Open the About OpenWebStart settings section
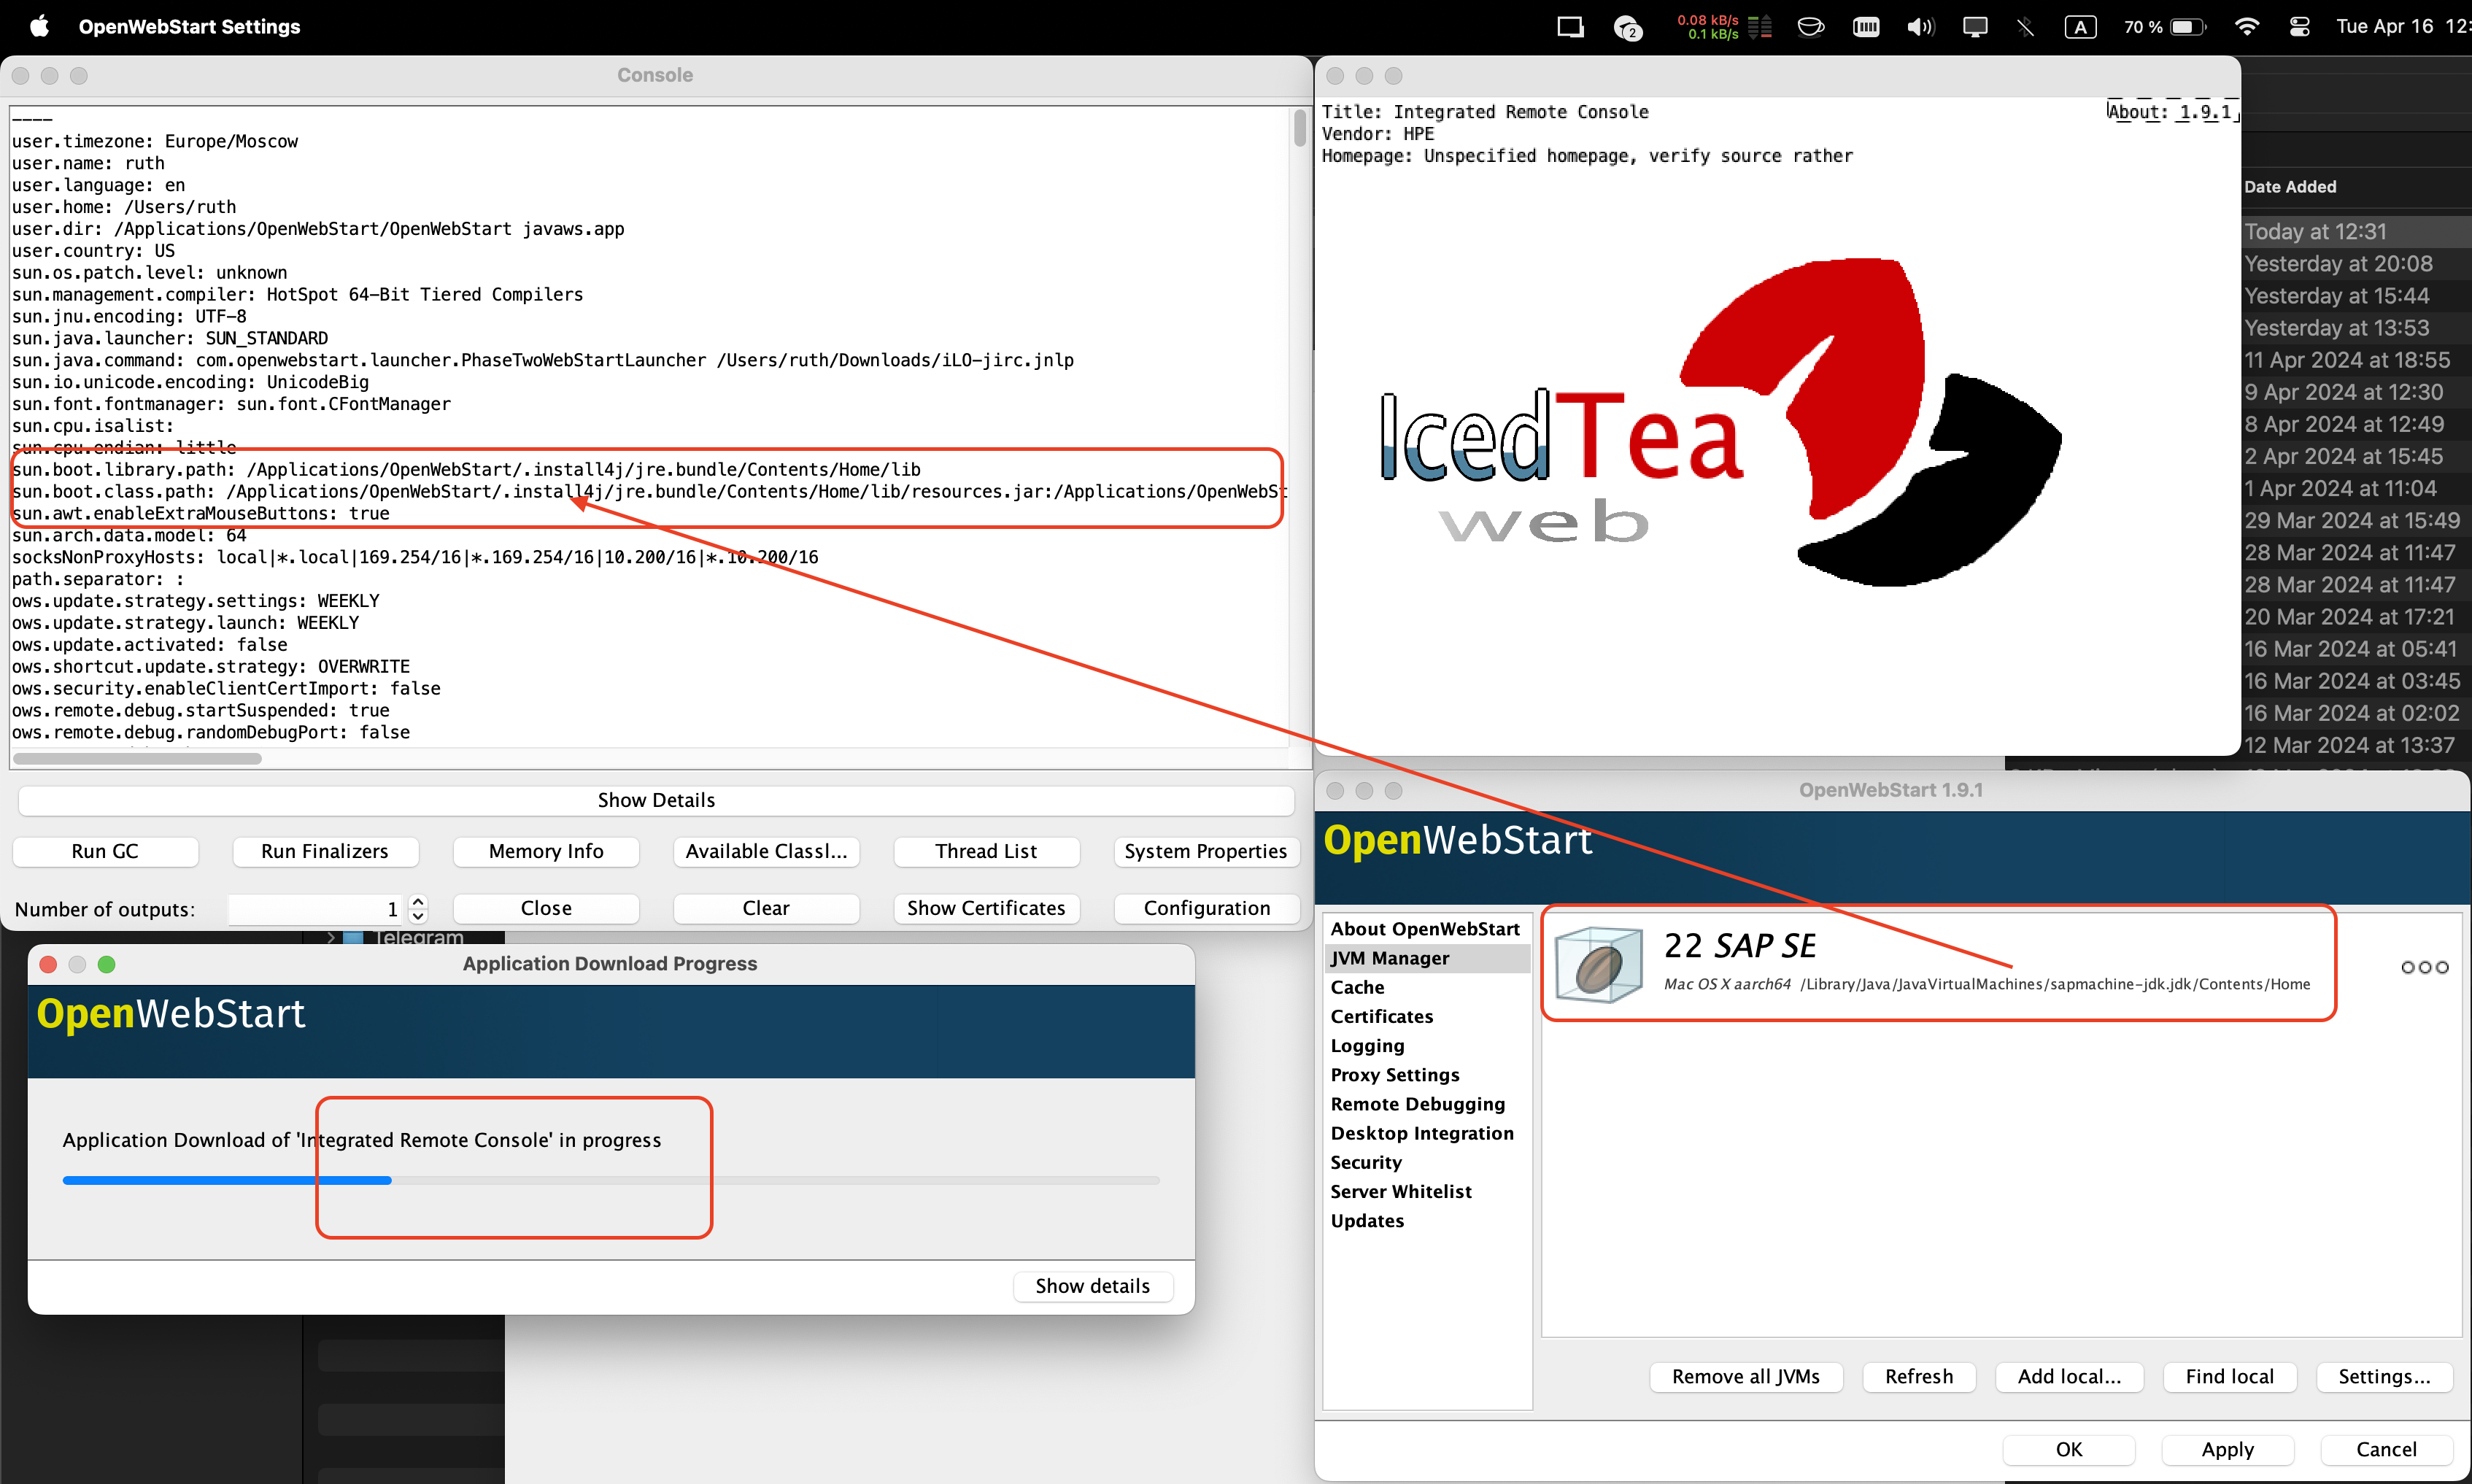Image resolution: width=2472 pixels, height=1484 pixels. [x=1425, y=929]
